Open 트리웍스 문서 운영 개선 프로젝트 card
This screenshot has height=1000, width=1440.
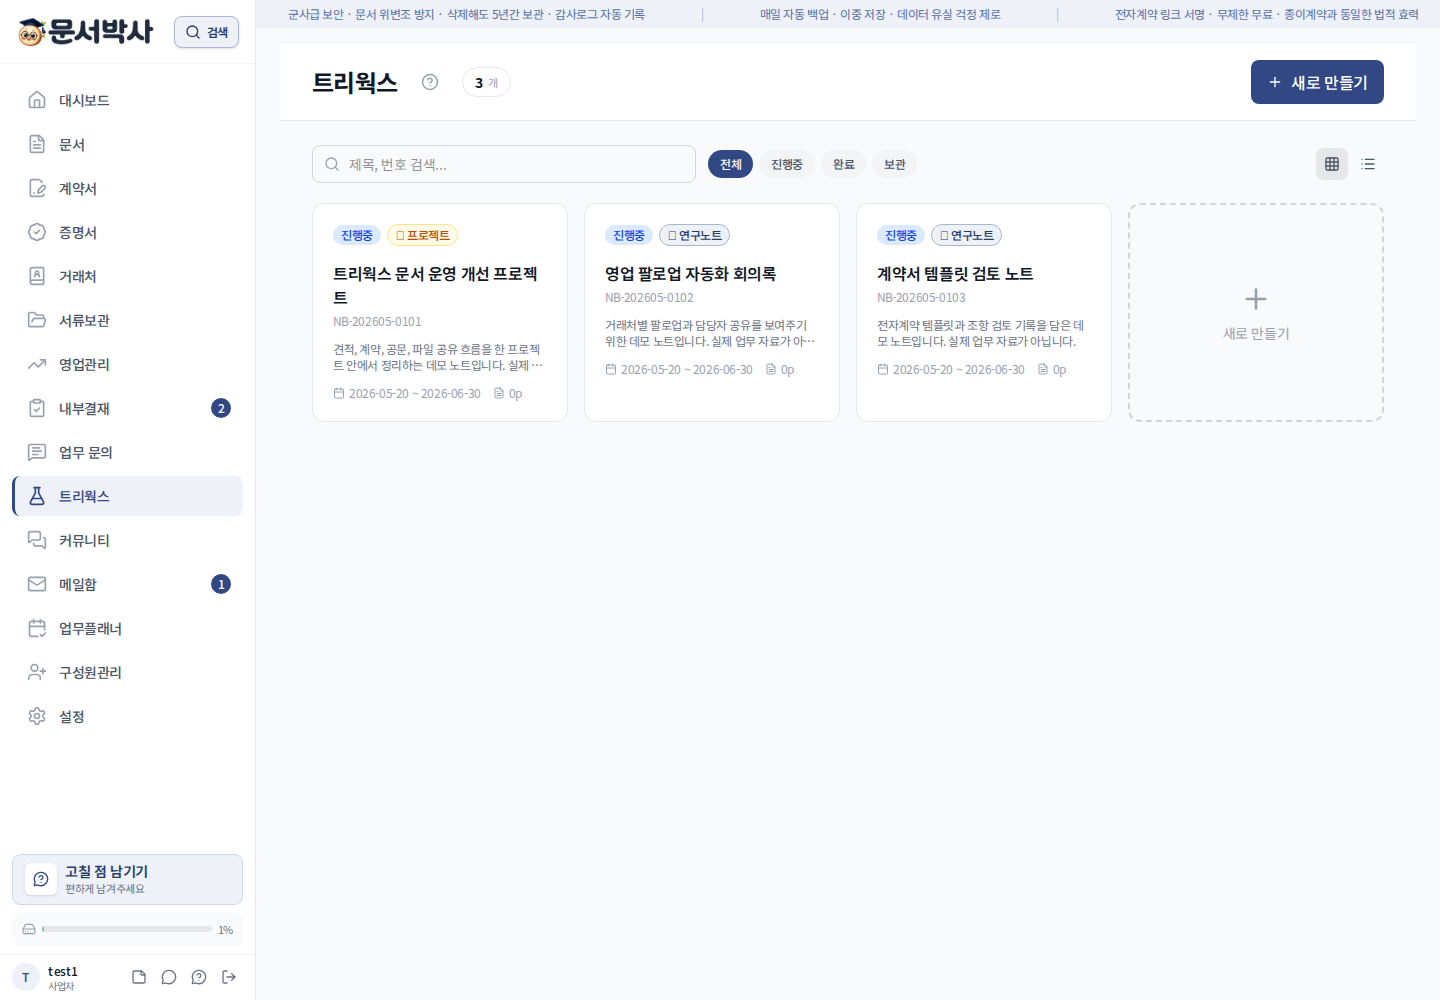(x=440, y=312)
